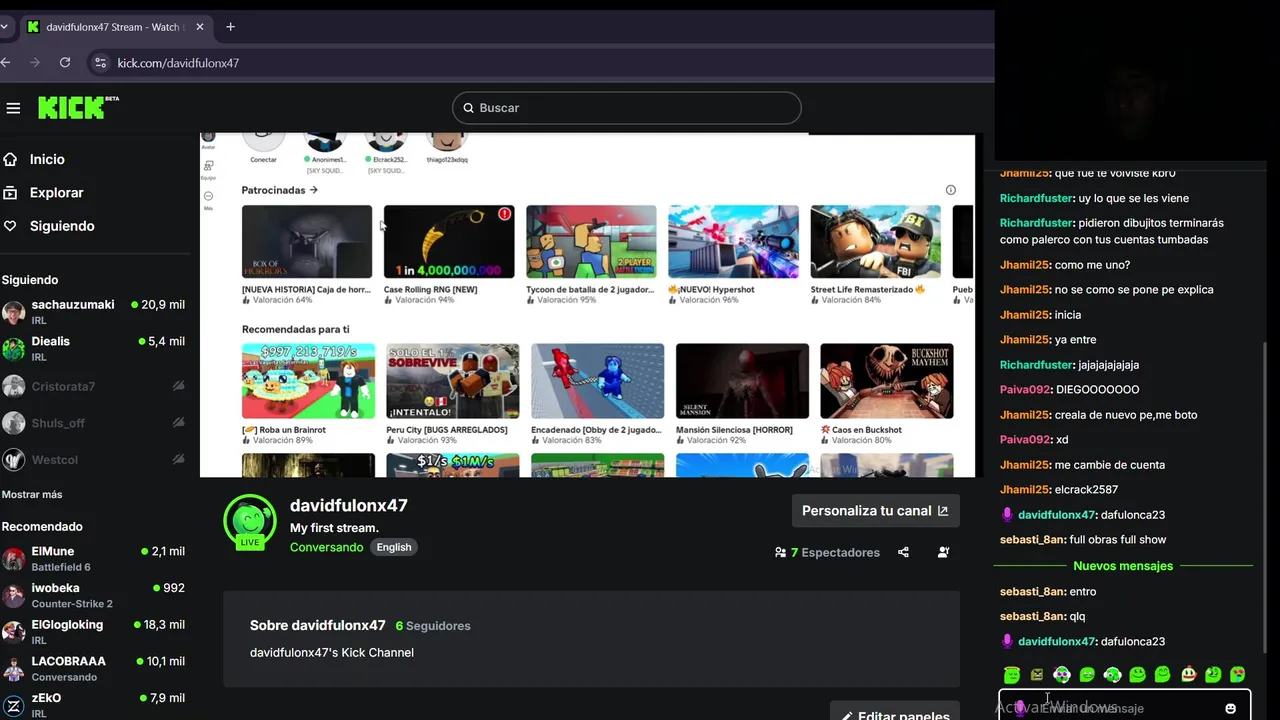
Task: Open the hamburger menu beside the Kick logo
Action: pos(13,108)
